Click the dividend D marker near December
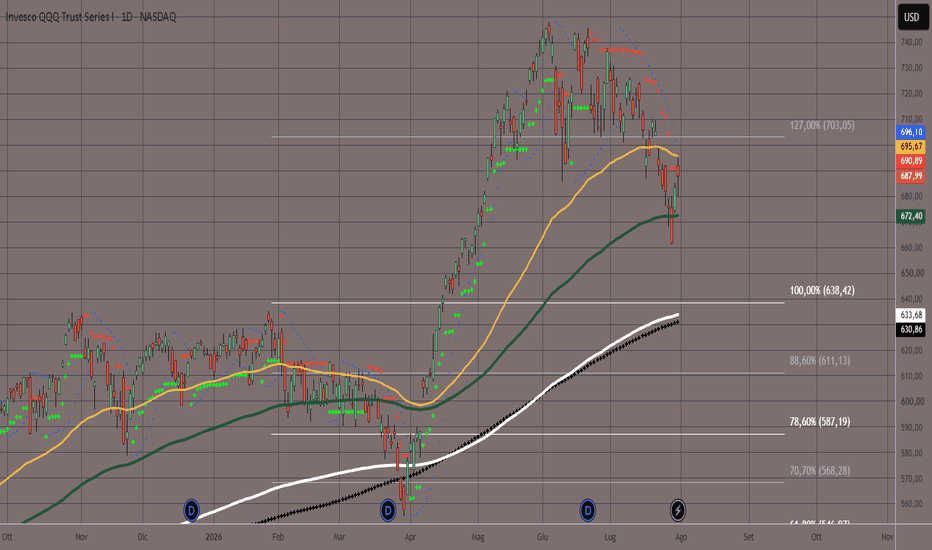The height and width of the screenshot is (550, 932). [191, 510]
